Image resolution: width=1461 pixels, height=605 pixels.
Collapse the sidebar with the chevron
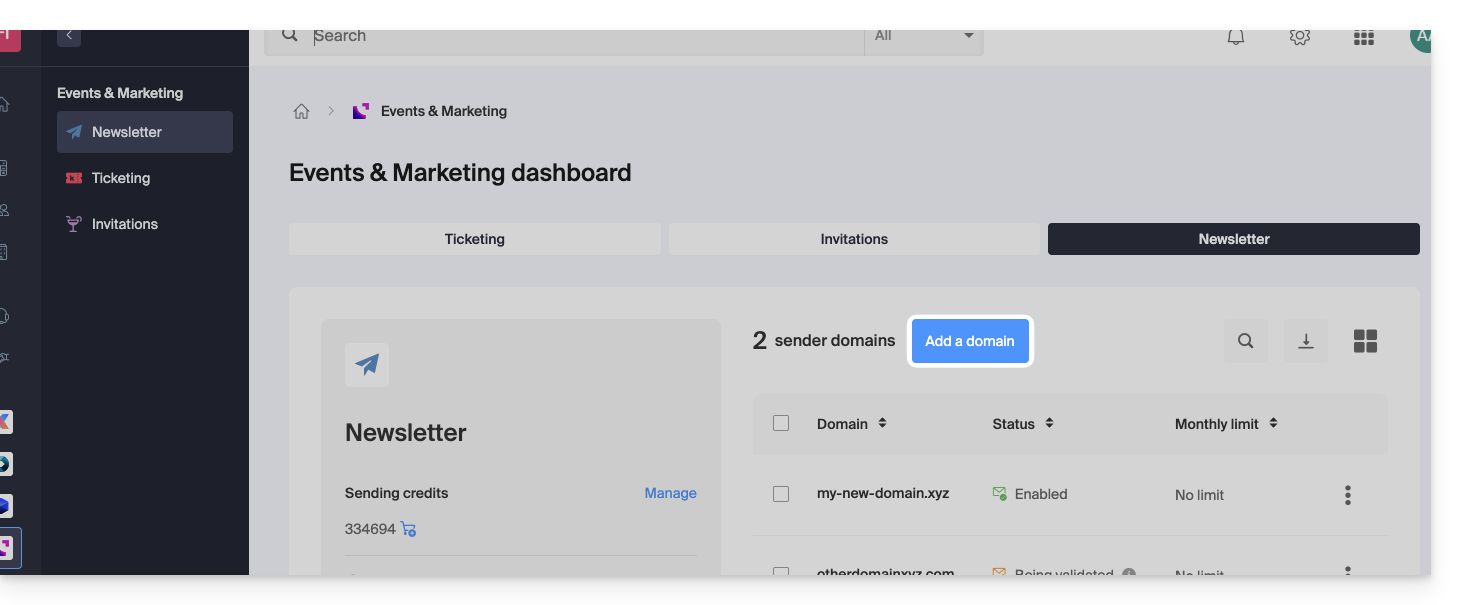pyautogui.click(x=69, y=35)
